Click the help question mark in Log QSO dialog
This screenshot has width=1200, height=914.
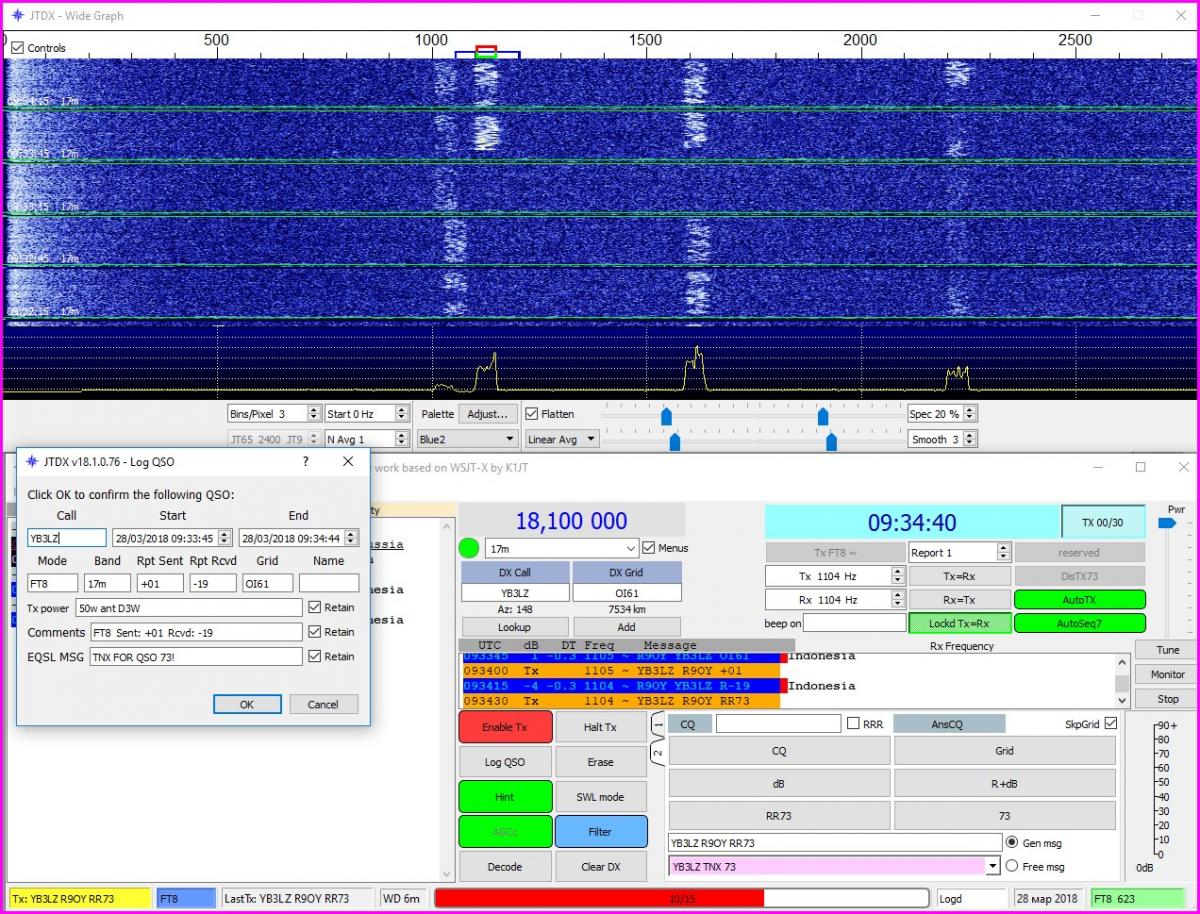coord(306,462)
